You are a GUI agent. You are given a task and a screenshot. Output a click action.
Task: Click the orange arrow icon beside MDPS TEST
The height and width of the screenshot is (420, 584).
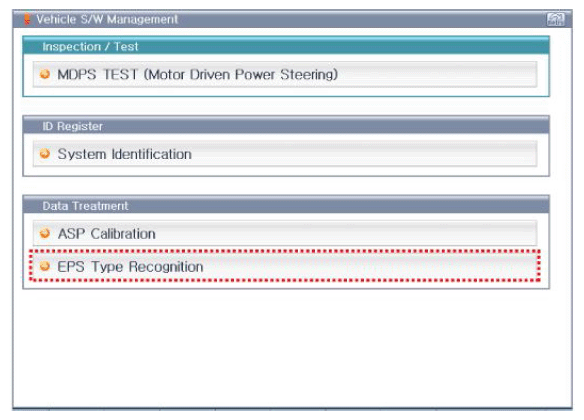coord(45,74)
